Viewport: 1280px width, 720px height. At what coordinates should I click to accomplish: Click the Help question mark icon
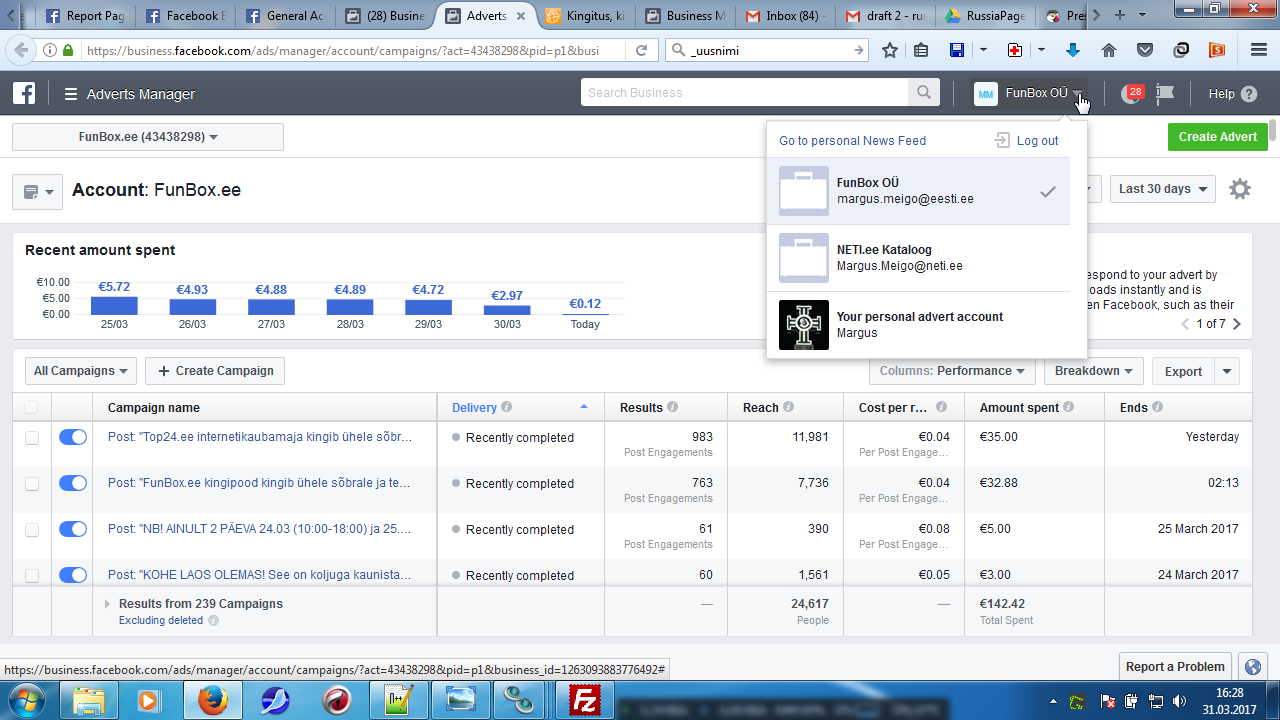point(1249,94)
